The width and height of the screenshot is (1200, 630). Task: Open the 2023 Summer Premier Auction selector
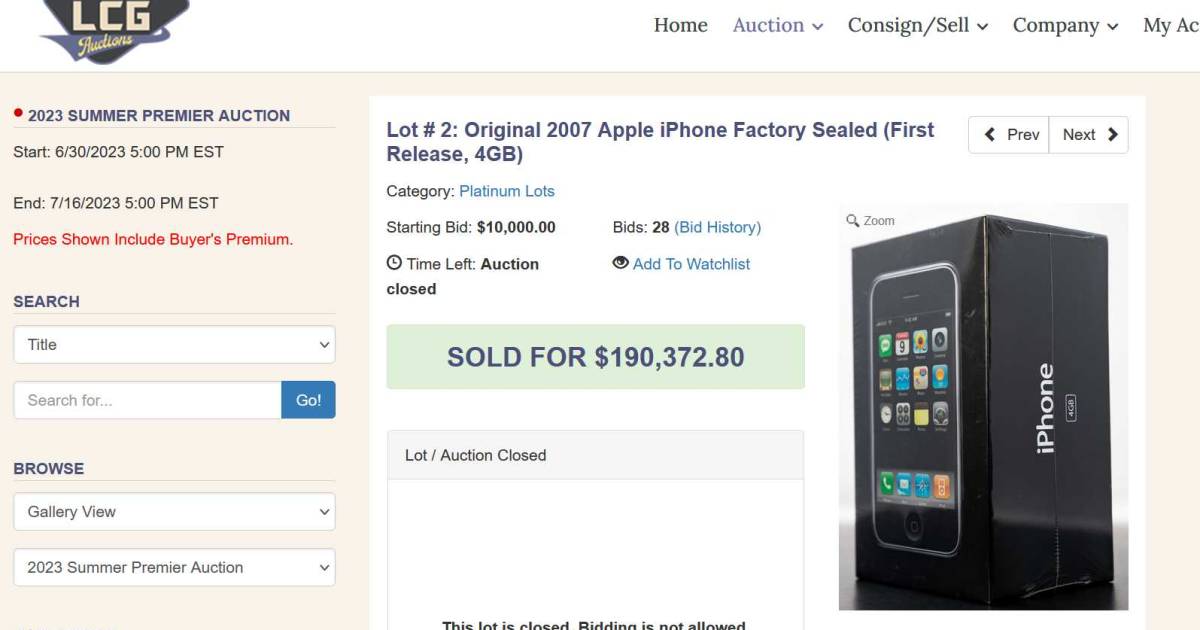[174, 567]
